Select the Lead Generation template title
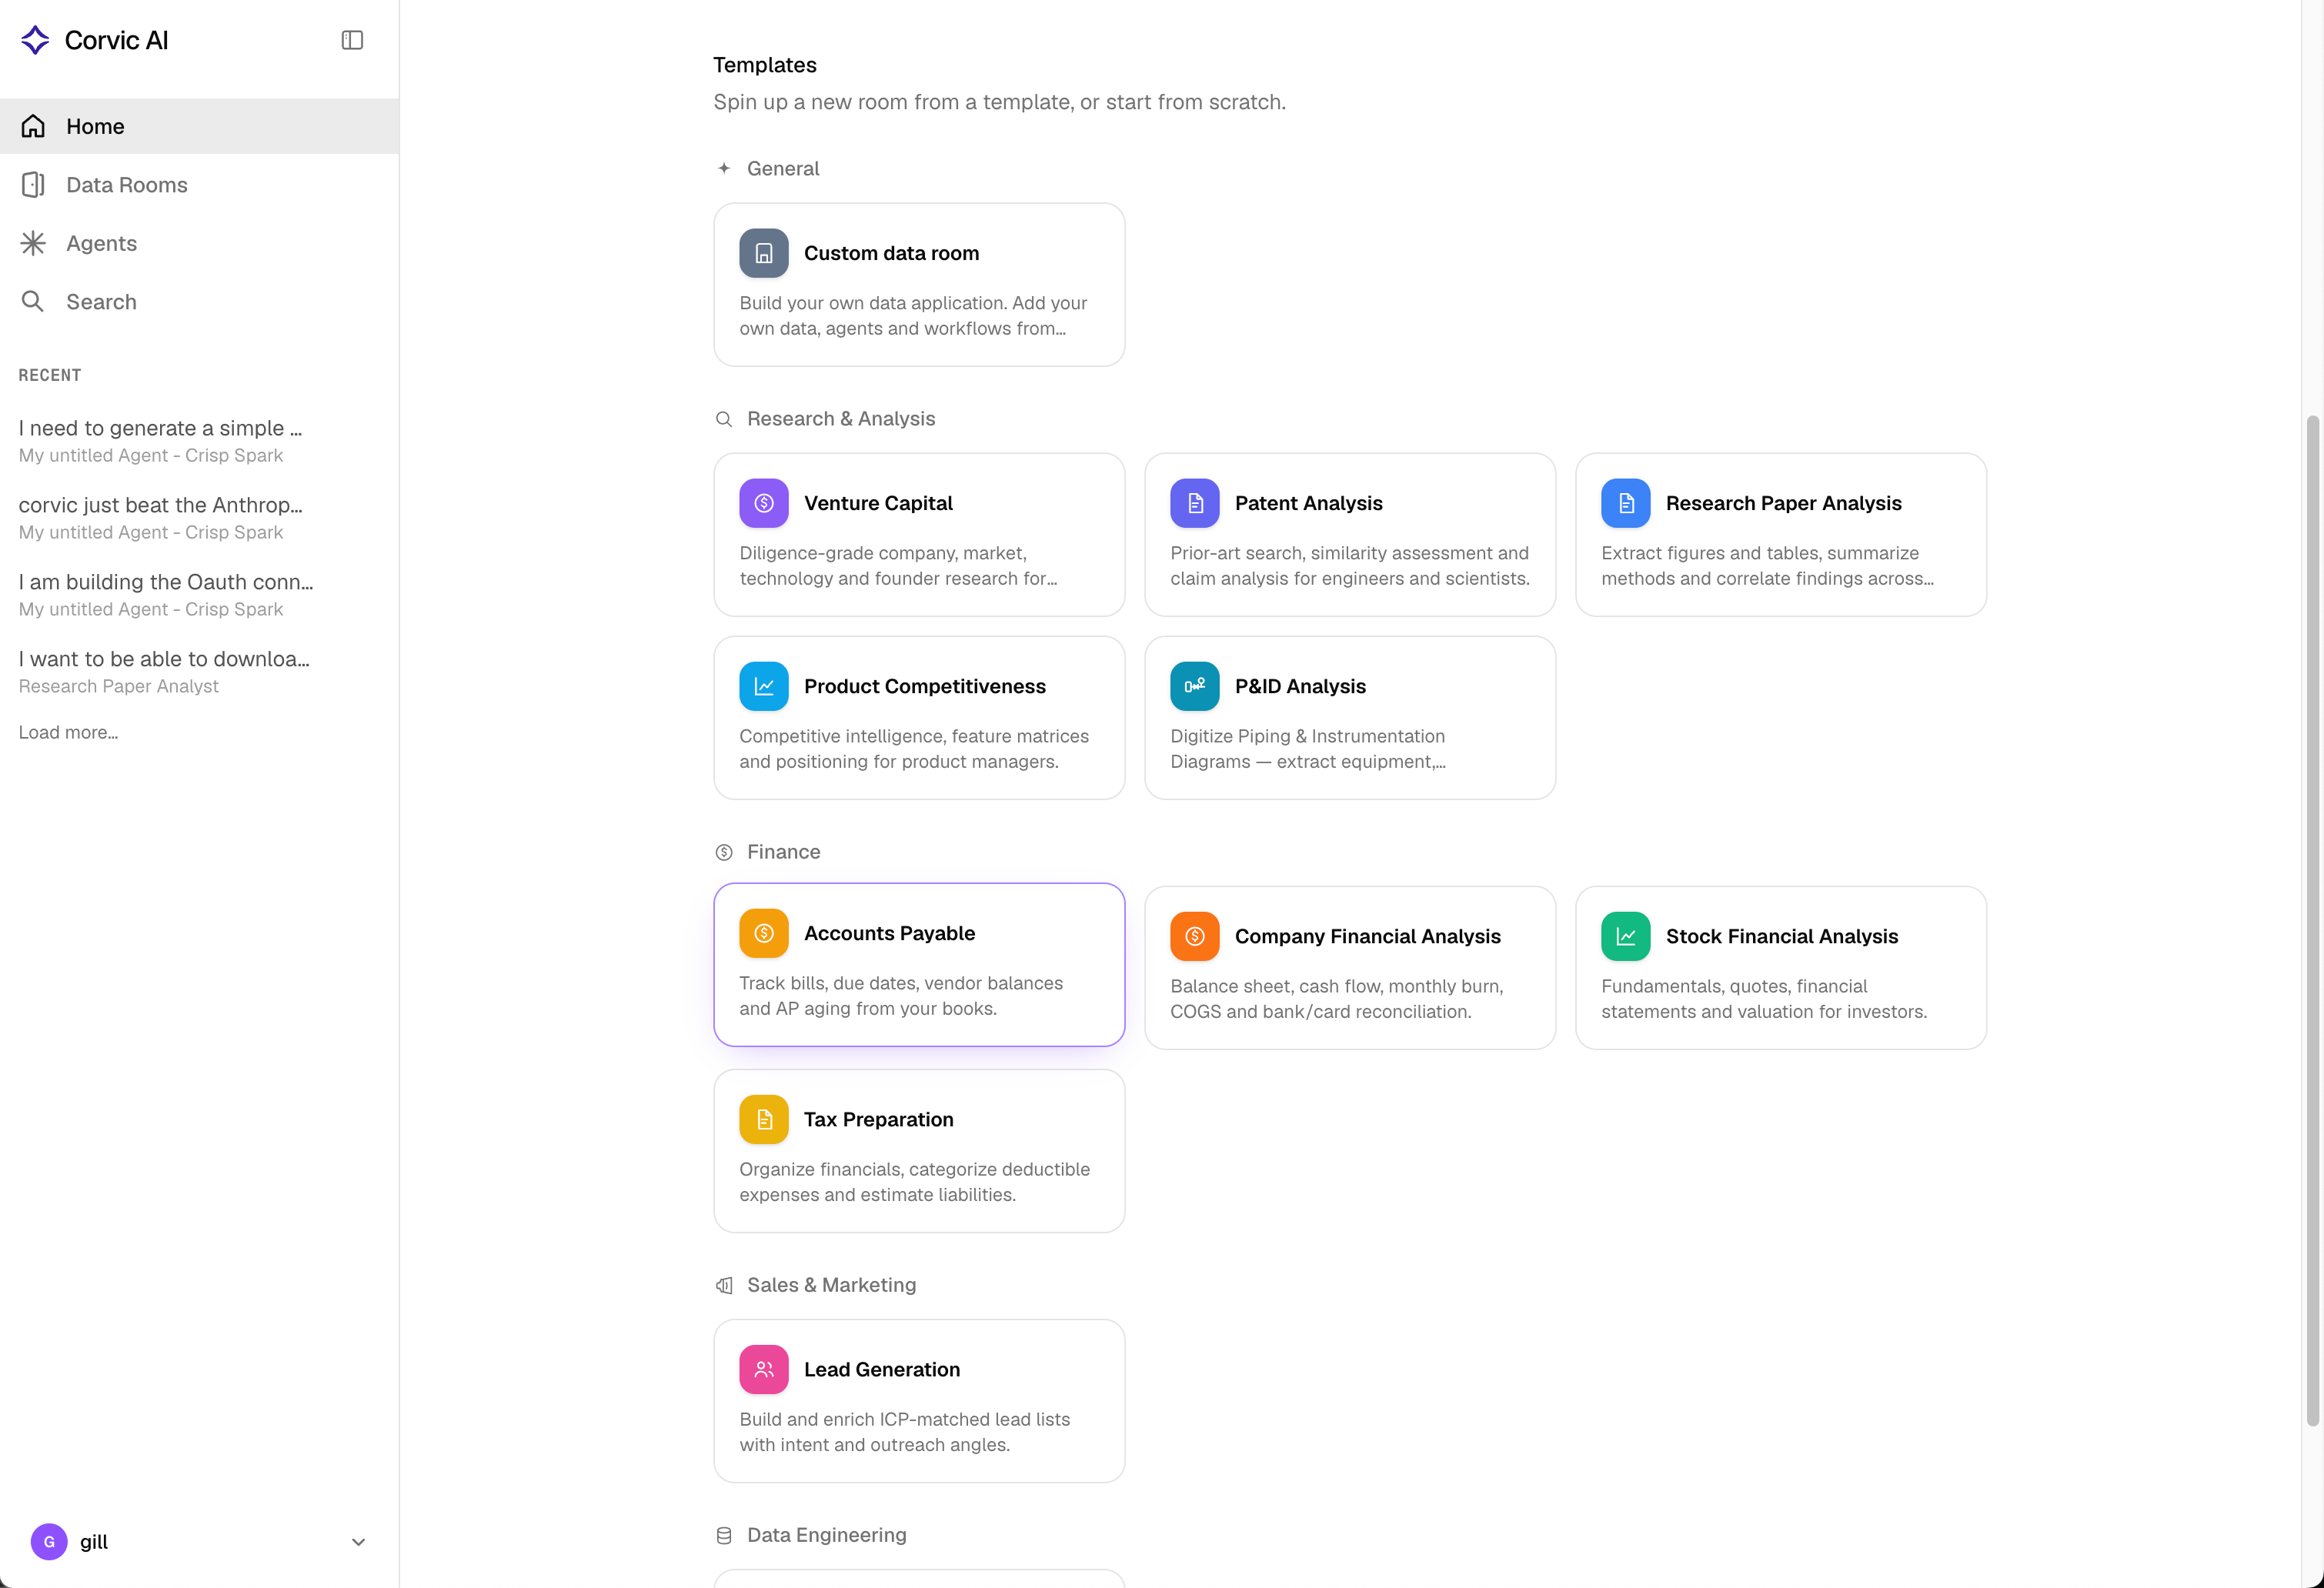The width and height of the screenshot is (2324, 1588). [881, 1369]
